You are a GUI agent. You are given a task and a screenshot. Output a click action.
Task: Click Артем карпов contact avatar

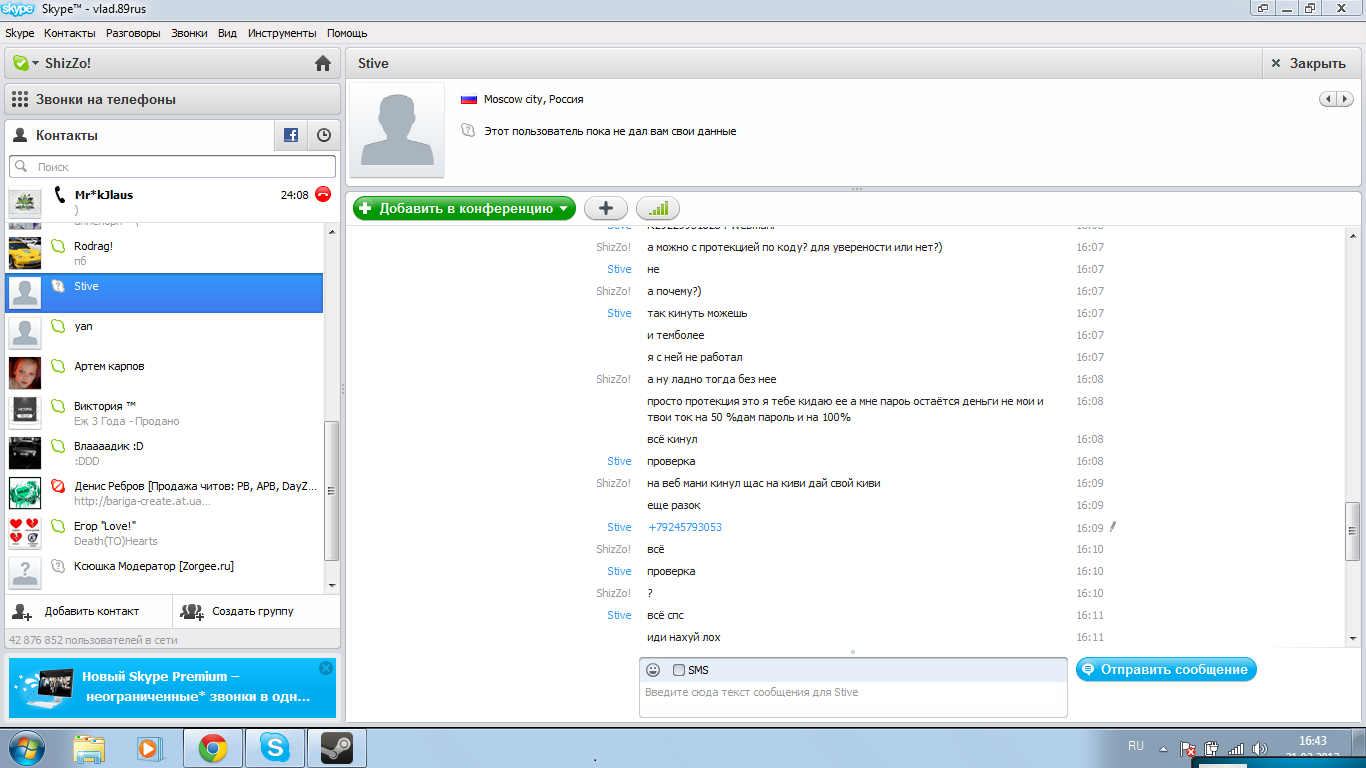pos(25,373)
